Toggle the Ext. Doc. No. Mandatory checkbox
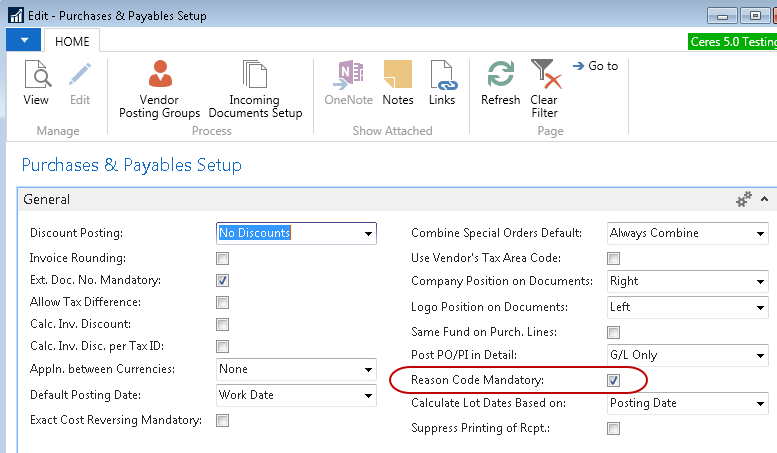 pyautogui.click(x=223, y=281)
